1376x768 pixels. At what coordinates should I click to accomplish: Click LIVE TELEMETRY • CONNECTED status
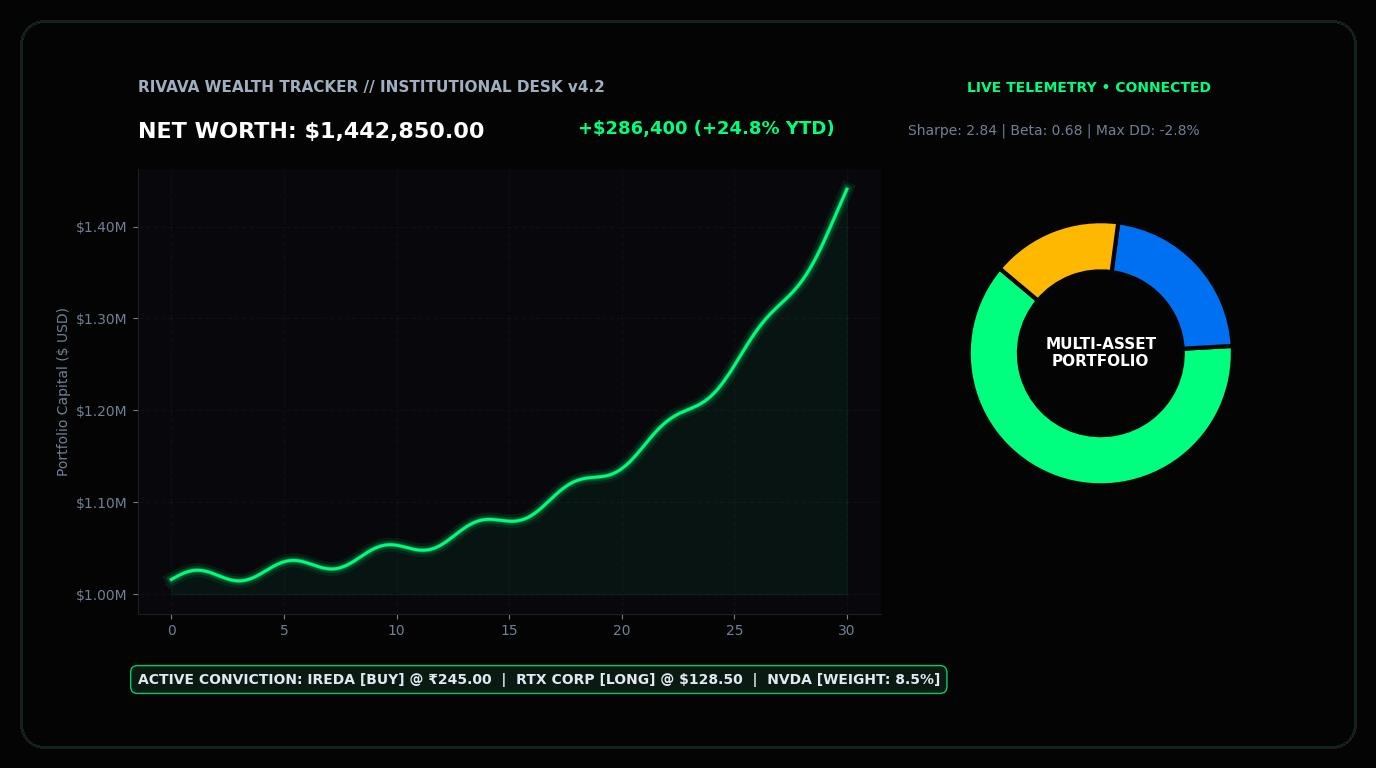click(1088, 87)
